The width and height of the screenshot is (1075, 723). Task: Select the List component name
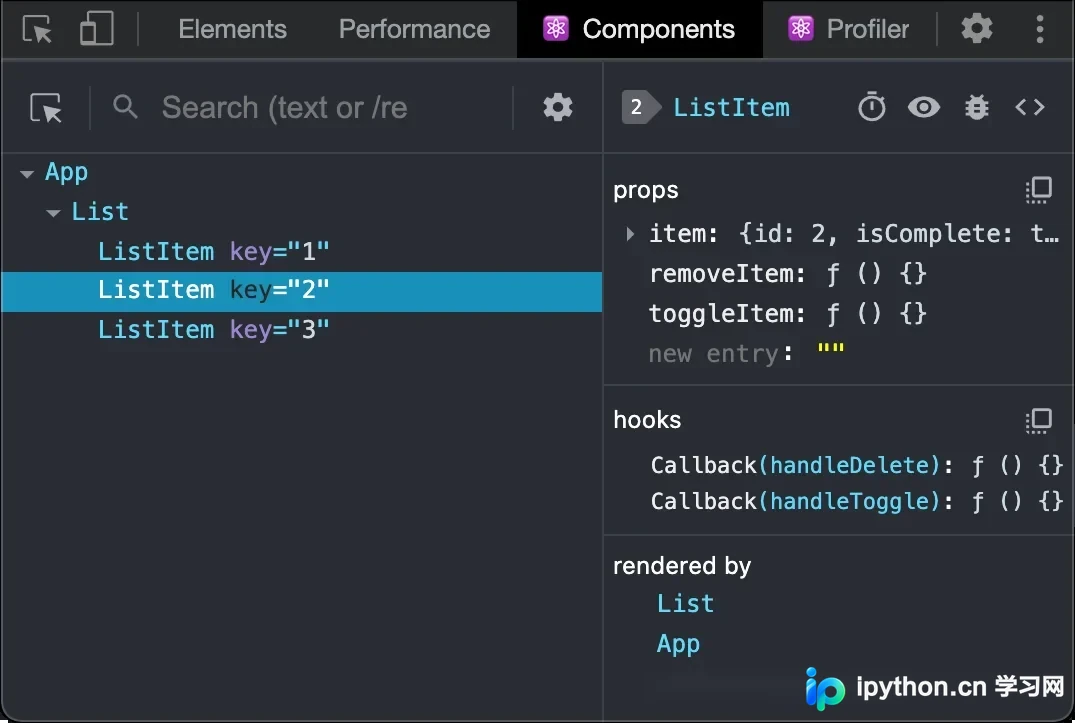click(x=100, y=212)
